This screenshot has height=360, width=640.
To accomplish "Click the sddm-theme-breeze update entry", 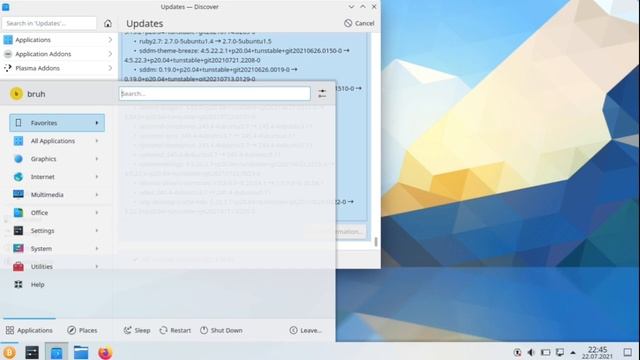I will pos(237,56).
